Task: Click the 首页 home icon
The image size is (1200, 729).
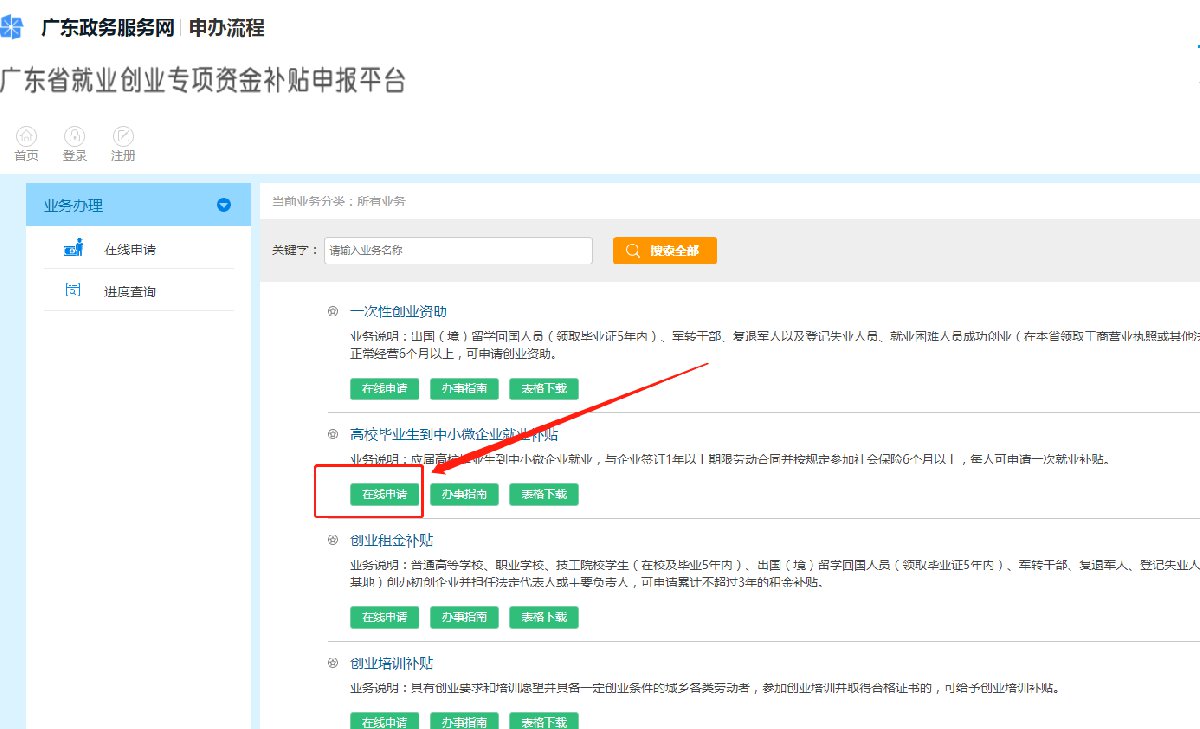Action: (x=26, y=136)
